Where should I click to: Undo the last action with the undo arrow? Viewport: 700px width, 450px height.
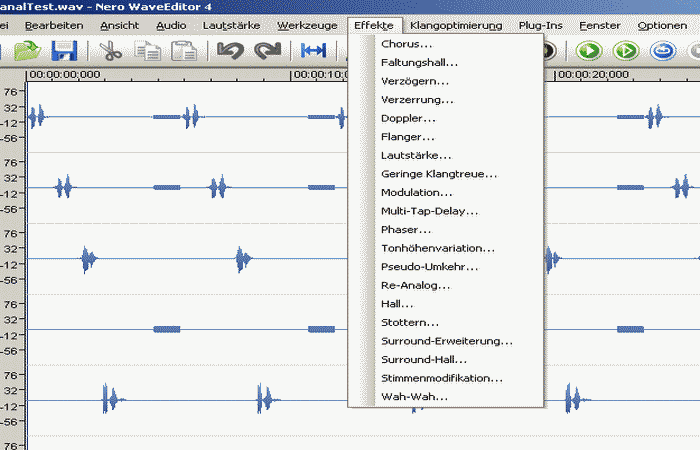coord(230,51)
